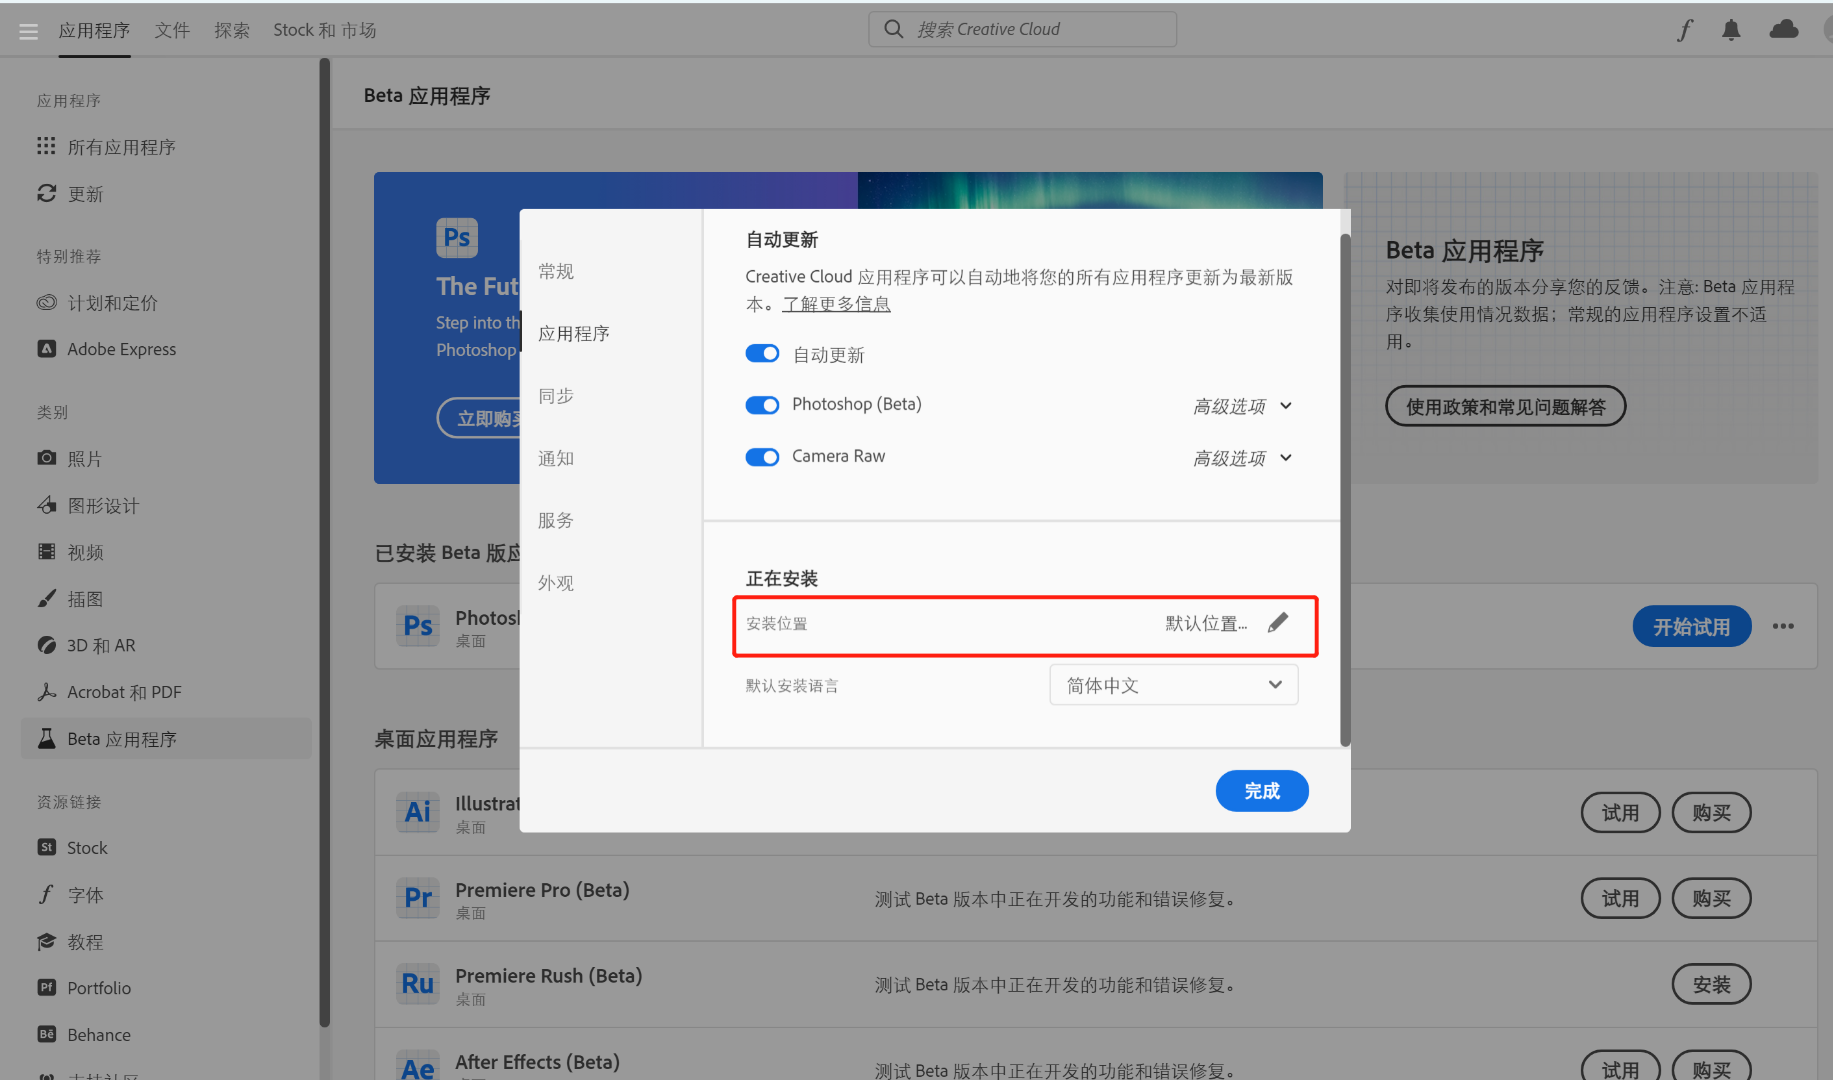The image size is (1833, 1080).
Task: Click the pencil icon to edit install location
Action: tap(1278, 622)
